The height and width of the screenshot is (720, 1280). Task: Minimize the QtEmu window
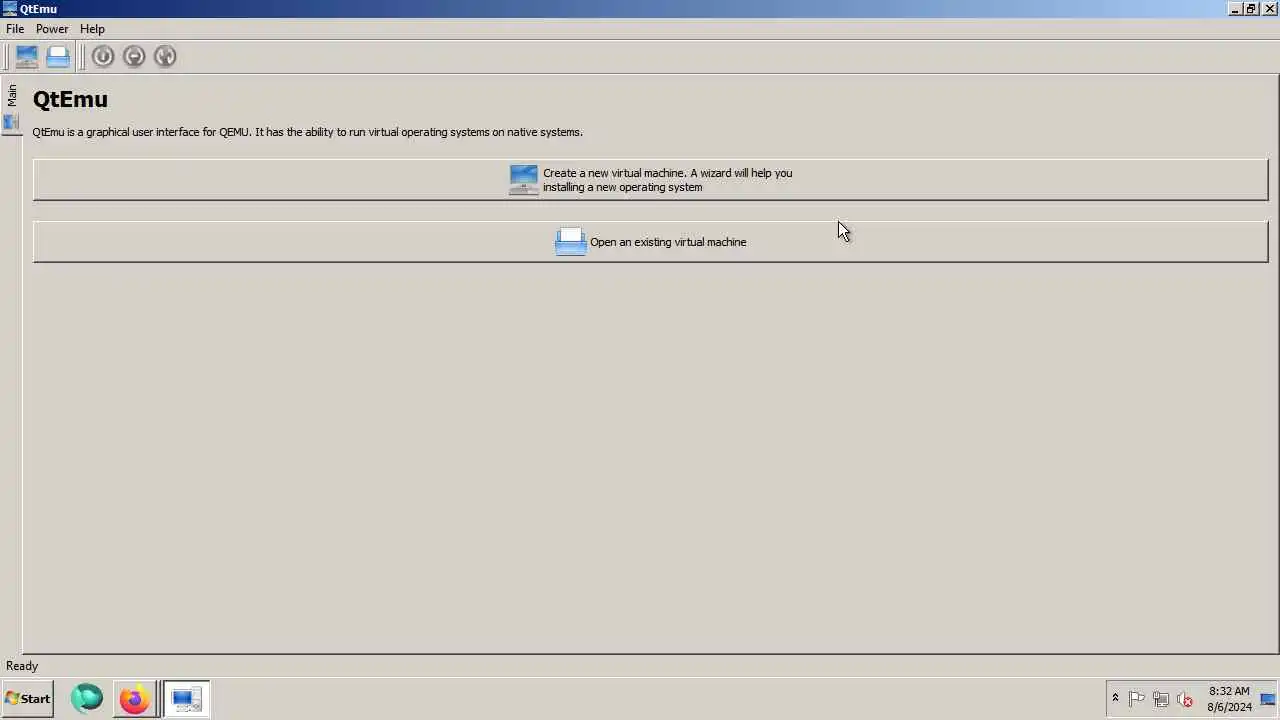[1236, 9]
